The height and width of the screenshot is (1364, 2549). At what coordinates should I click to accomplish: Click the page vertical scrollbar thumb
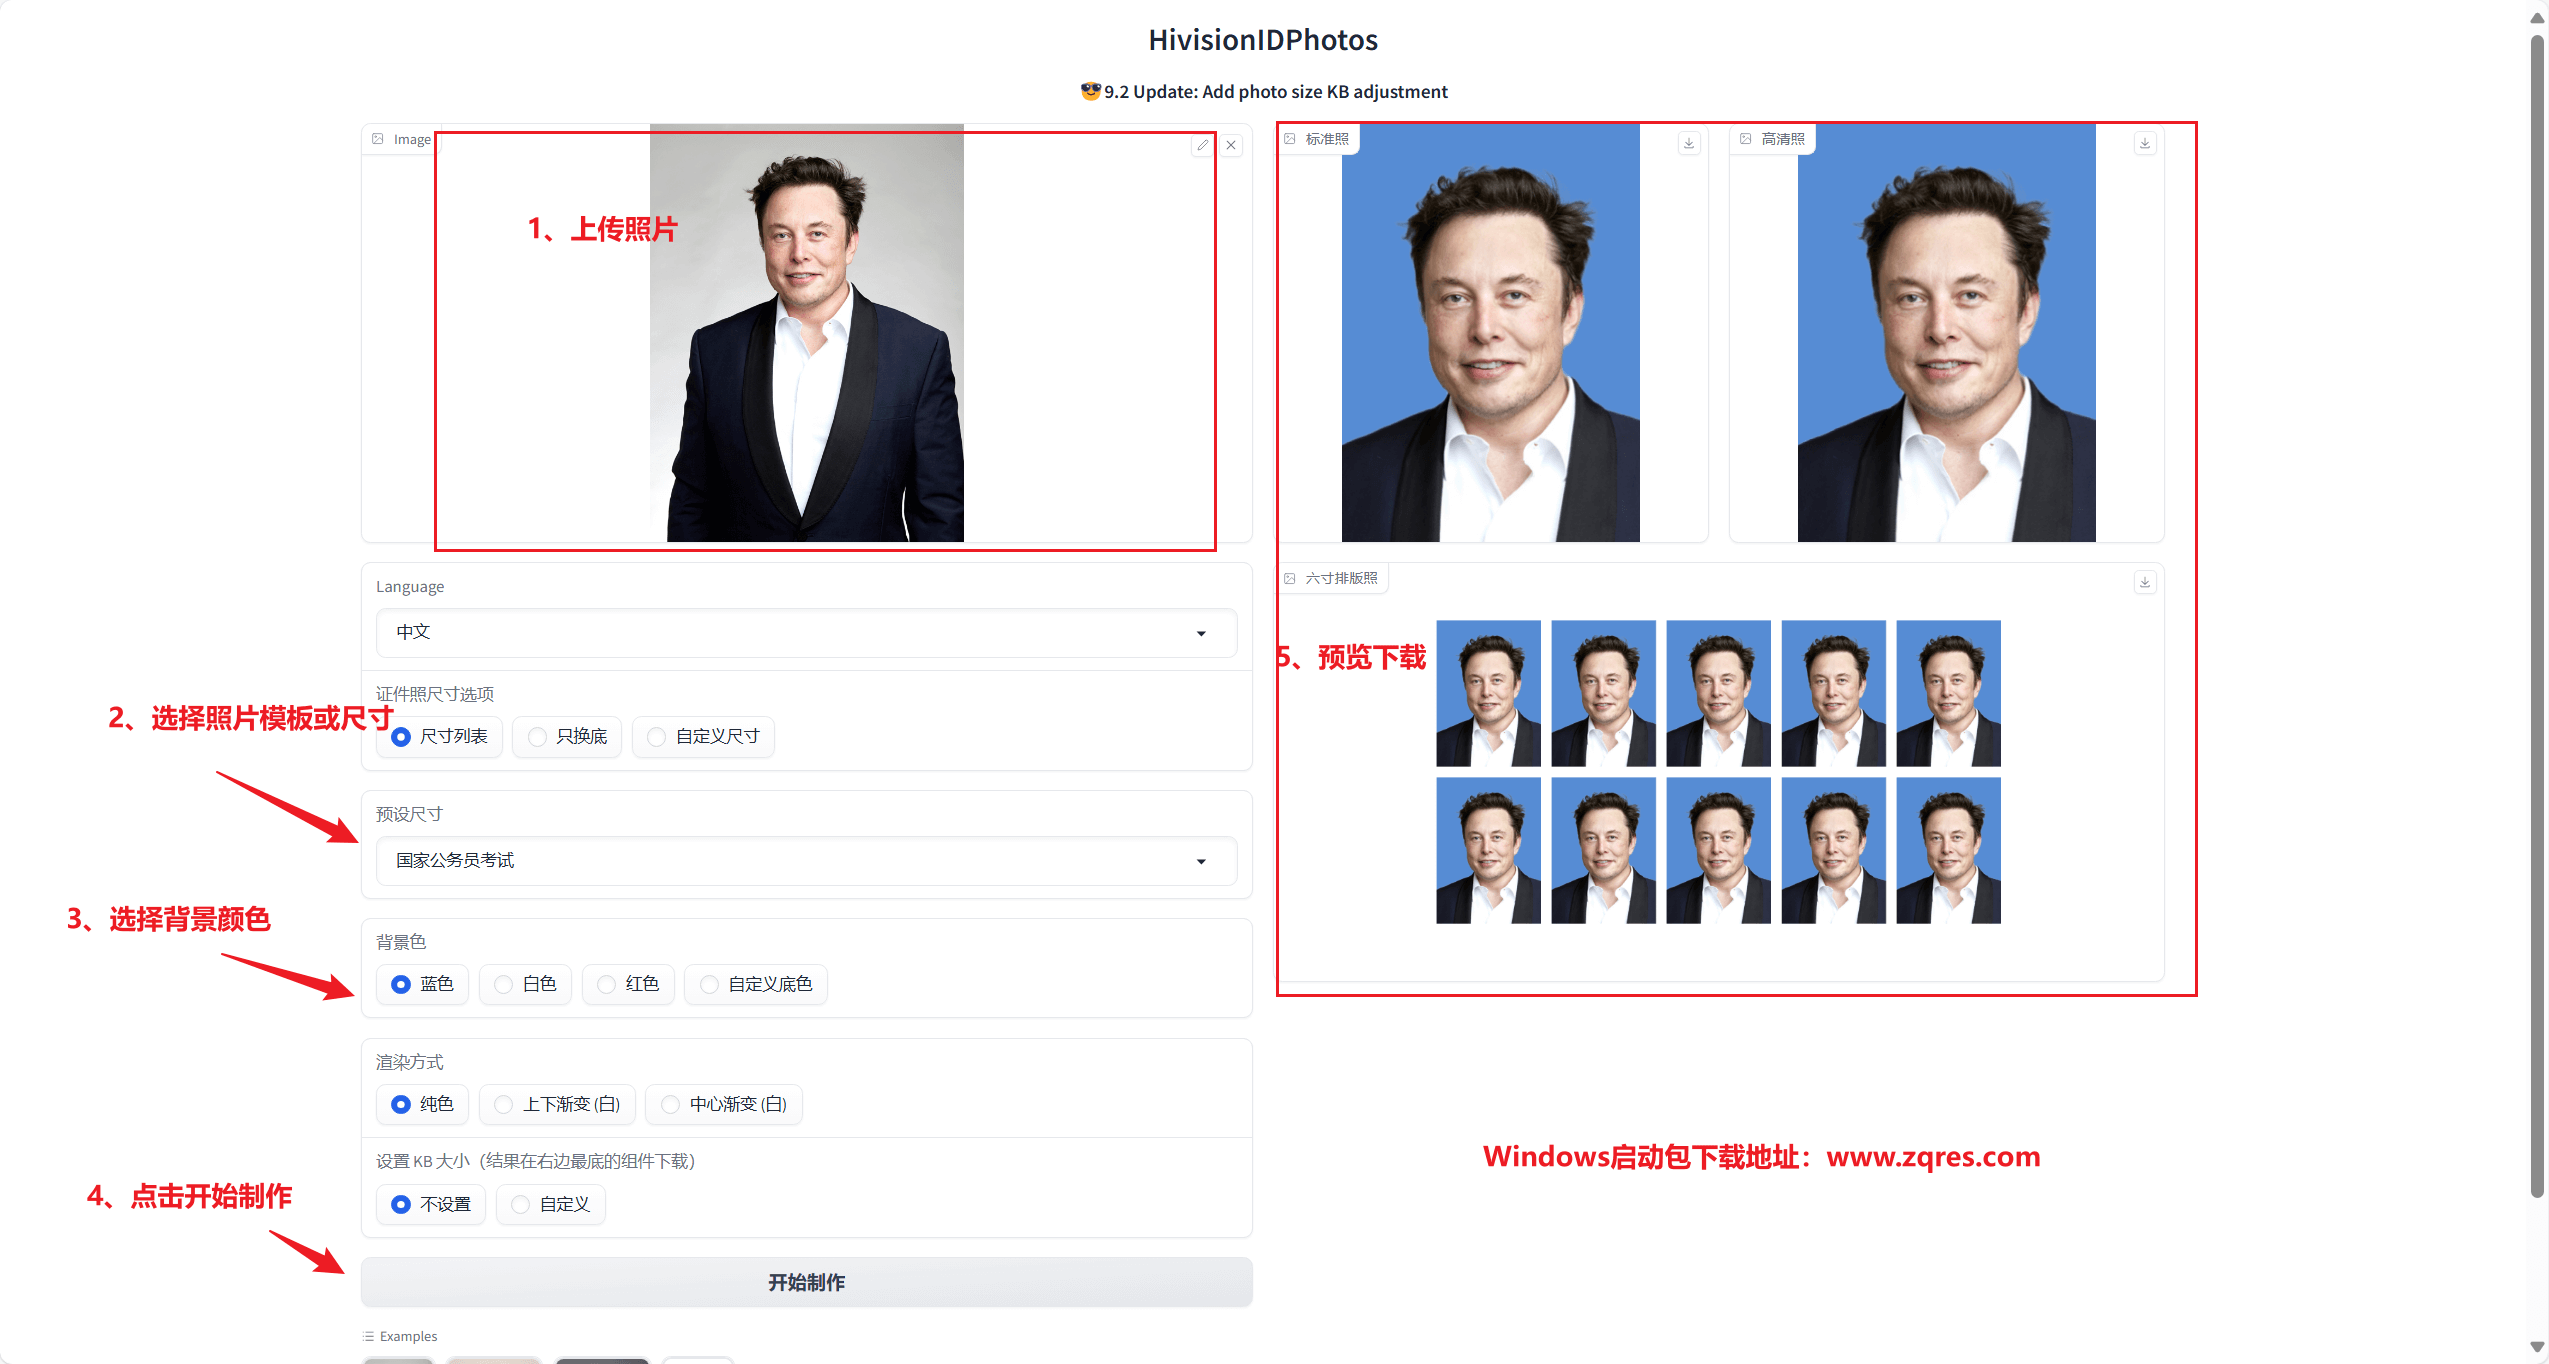pos(2537,615)
